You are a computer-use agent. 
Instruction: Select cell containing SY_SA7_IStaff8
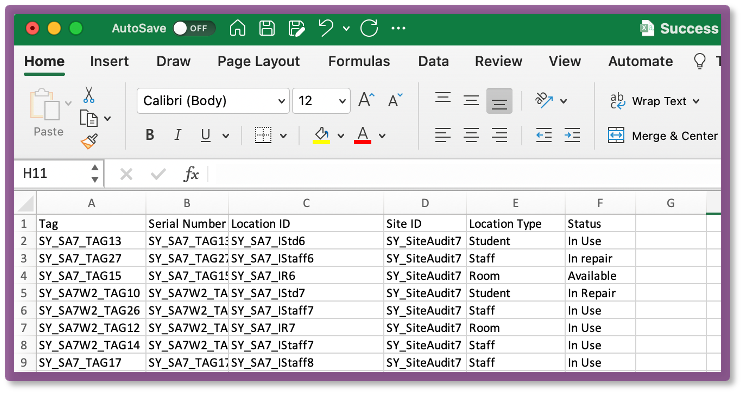click(306, 363)
